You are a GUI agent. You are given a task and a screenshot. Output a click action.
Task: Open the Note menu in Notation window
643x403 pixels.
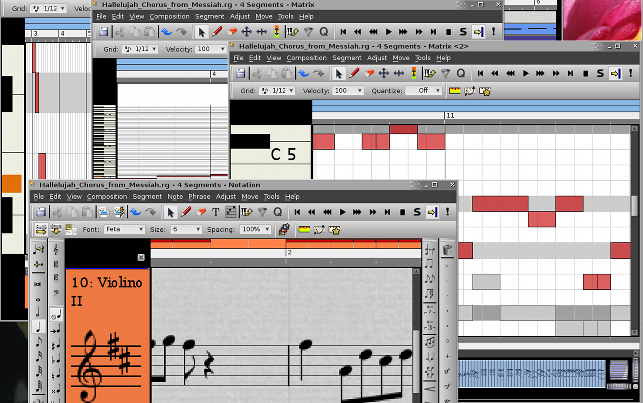click(x=175, y=197)
